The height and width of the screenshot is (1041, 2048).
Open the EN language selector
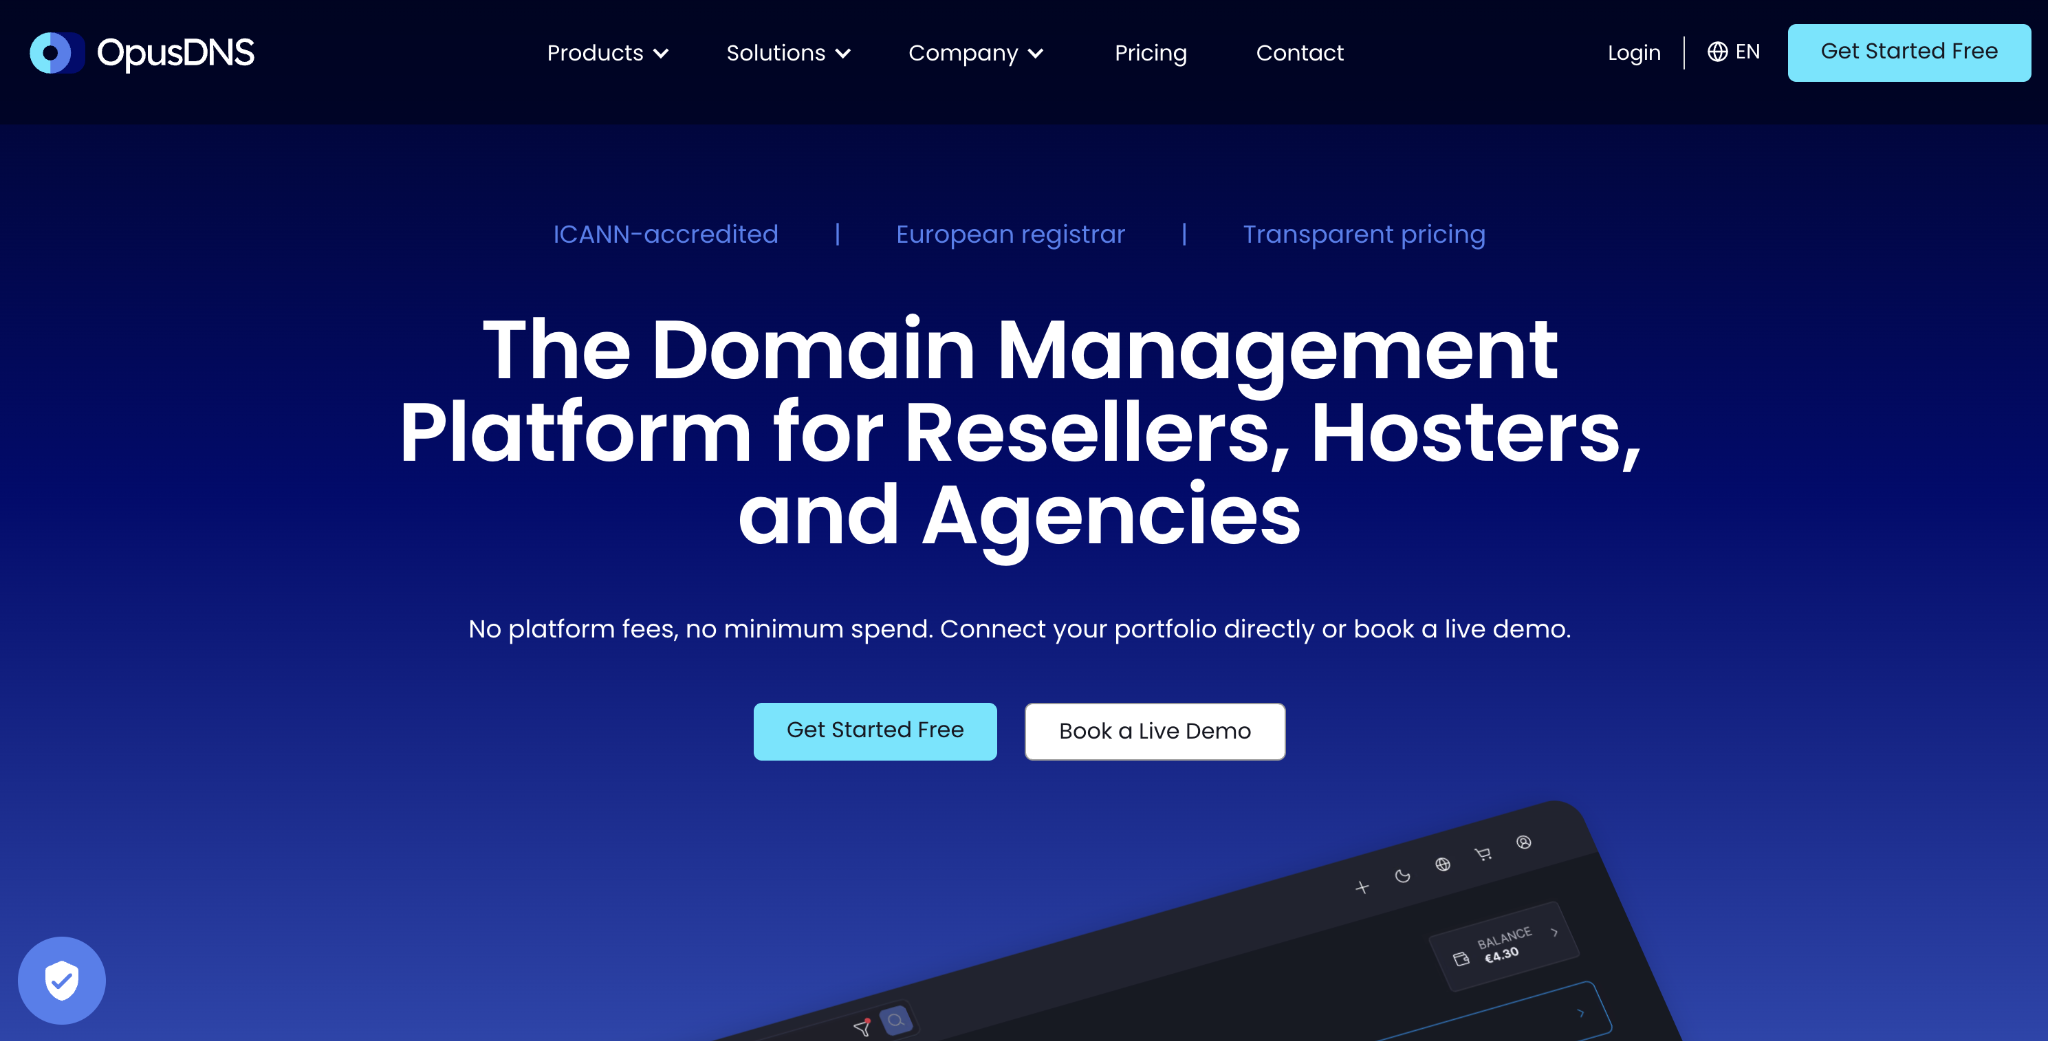pos(1733,52)
